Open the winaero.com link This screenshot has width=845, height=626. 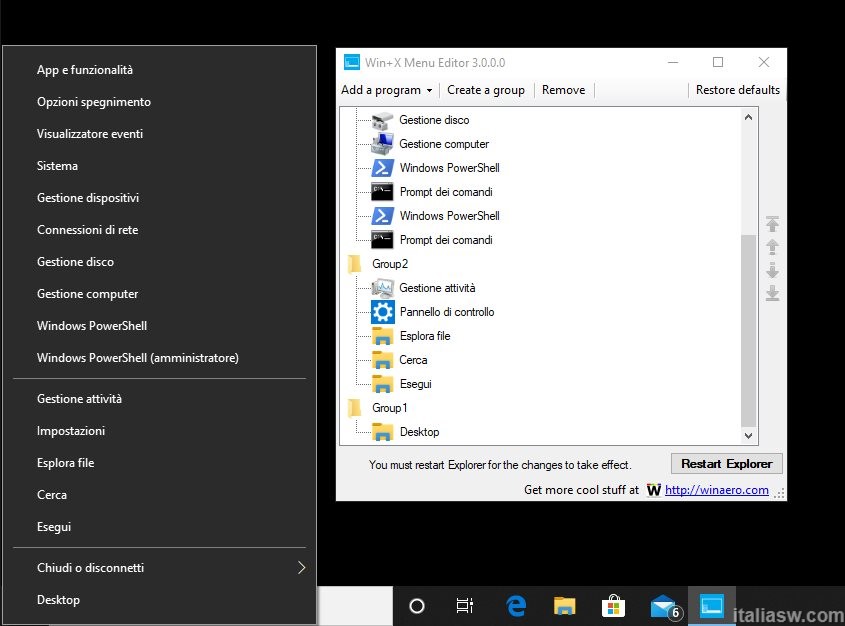pos(716,490)
